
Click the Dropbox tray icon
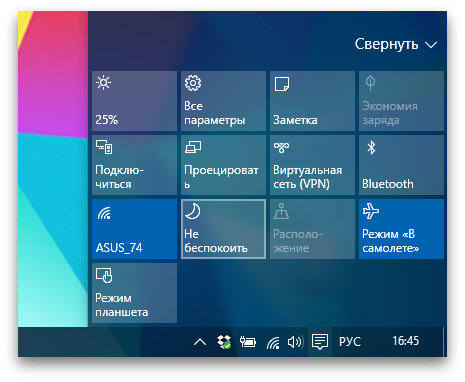click(x=224, y=342)
